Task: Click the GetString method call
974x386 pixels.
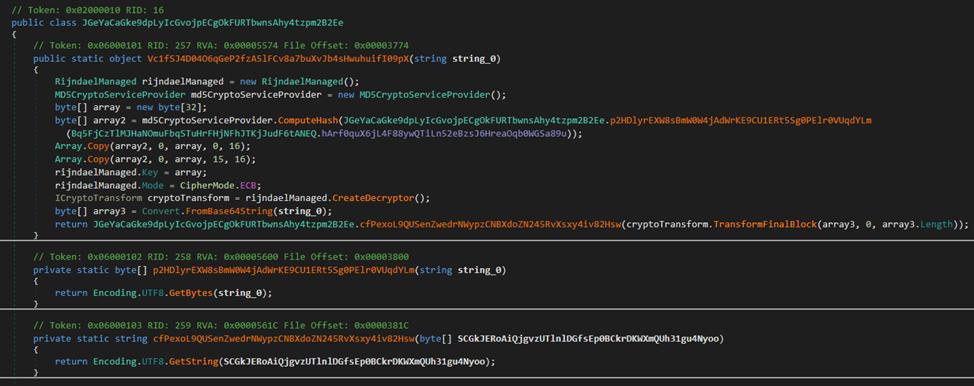Action: [193, 361]
